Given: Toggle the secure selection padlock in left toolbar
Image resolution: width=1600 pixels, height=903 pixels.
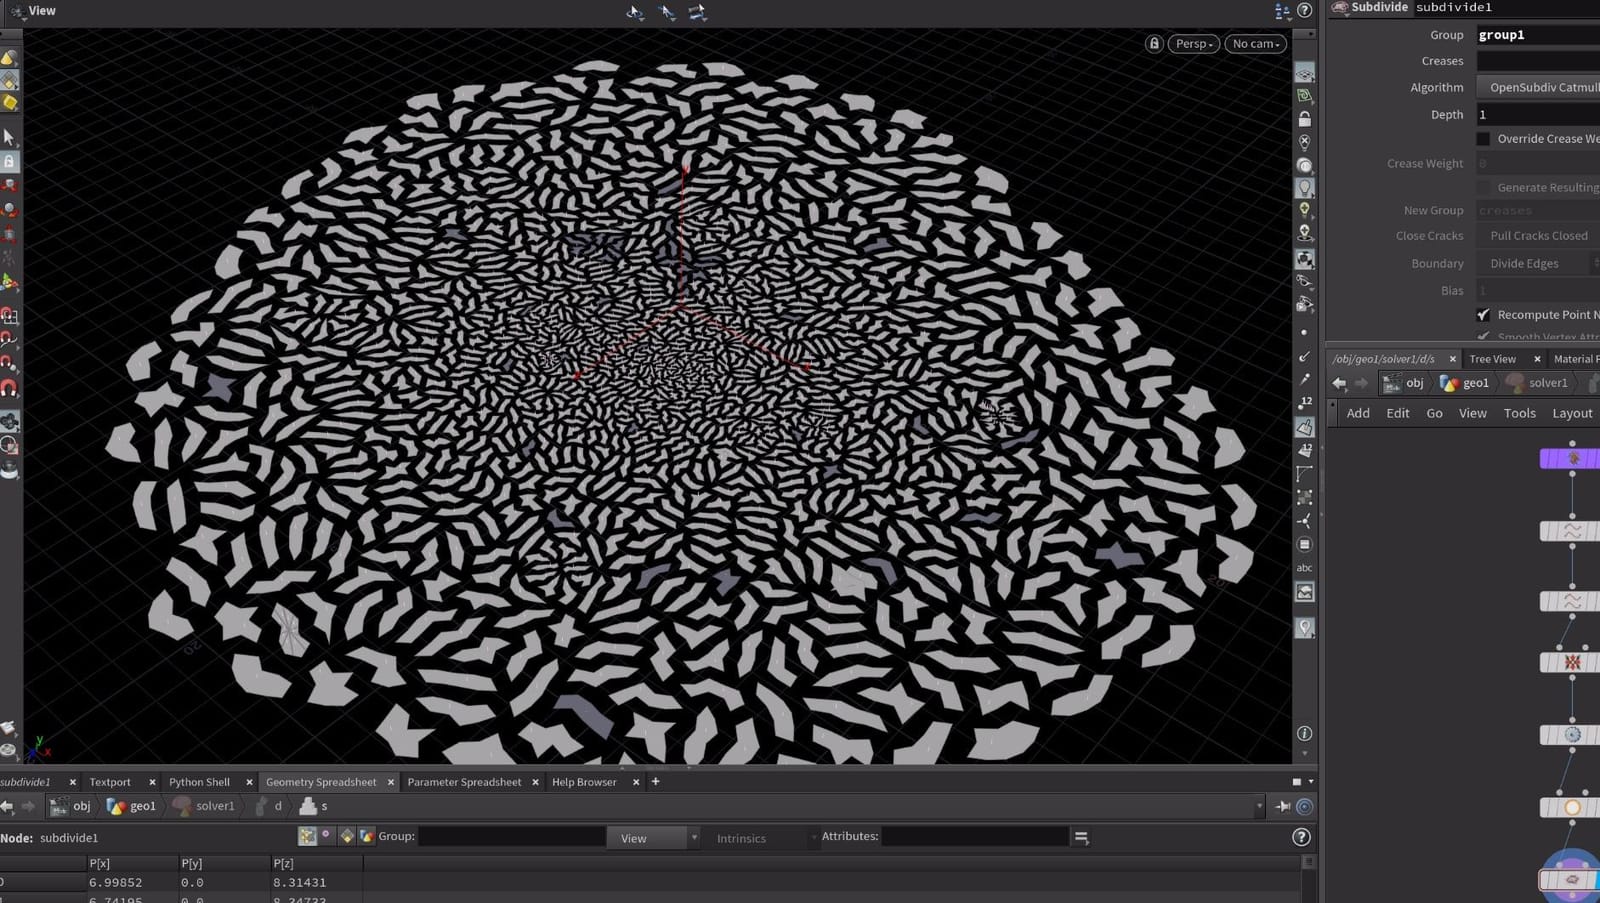Looking at the screenshot, I should click(9, 161).
